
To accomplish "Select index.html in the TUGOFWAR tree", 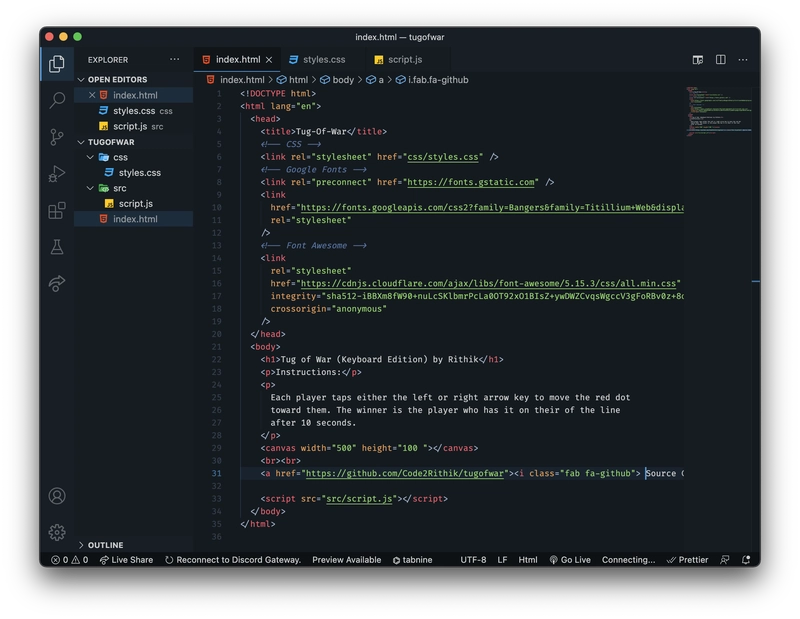I will pyautogui.click(x=134, y=219).
